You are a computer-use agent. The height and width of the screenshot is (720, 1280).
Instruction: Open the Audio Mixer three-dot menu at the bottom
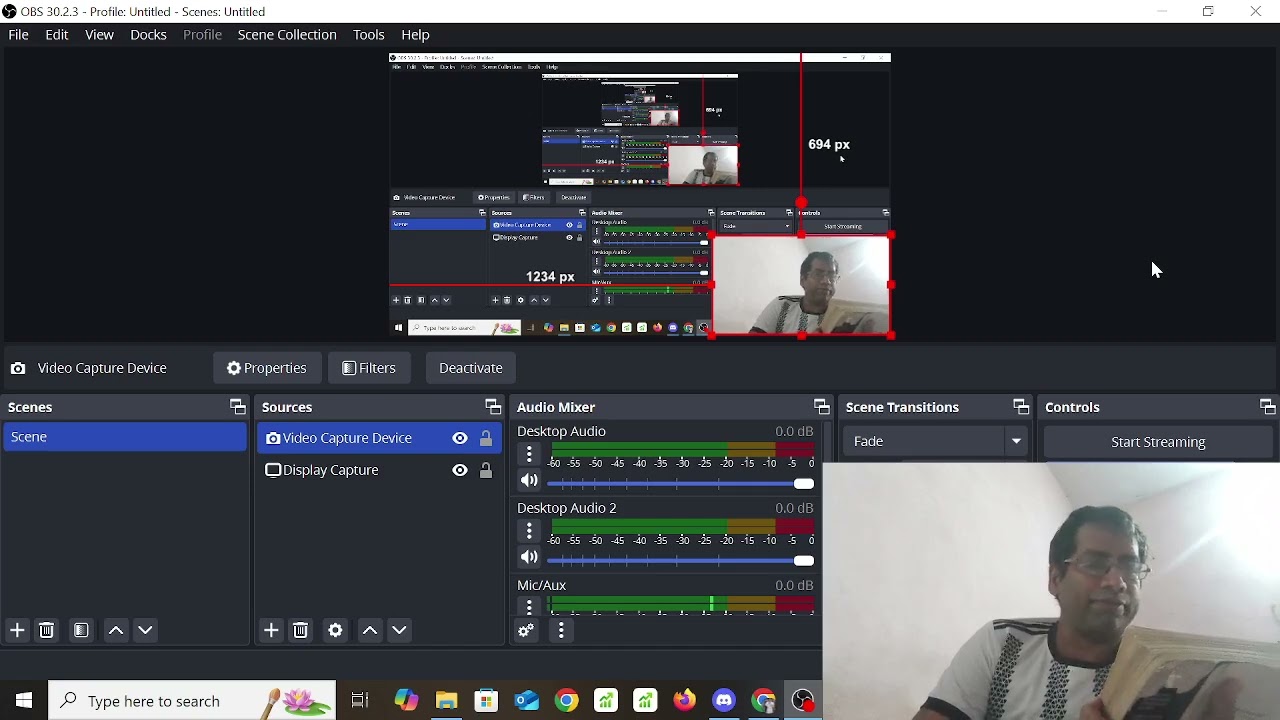pyautogui.click(x=561, y=630)
